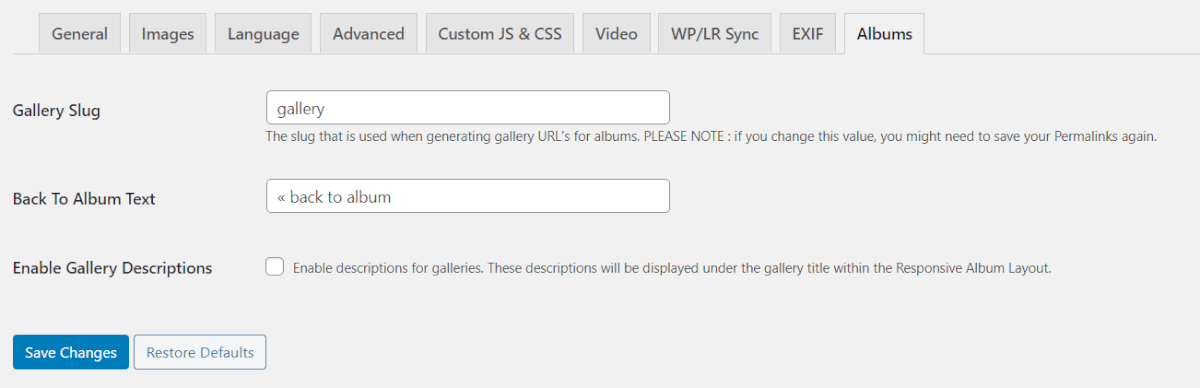The image size is (1200, 388).
Task: Open the Custom JS & CSS tab
Action: (x=499, y=33)
